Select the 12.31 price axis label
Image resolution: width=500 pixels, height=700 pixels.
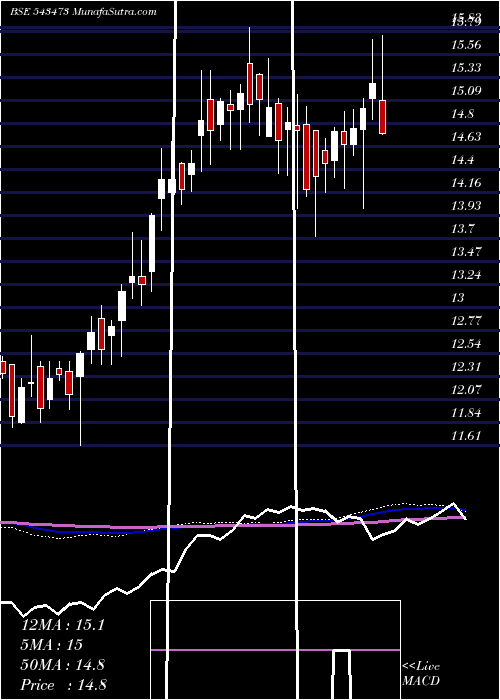(467, 367)
